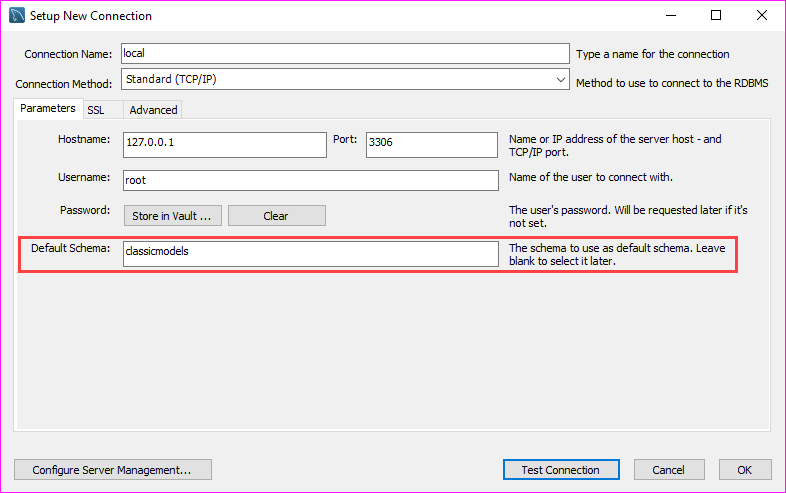This screenshot has width=786, height=493.
Task: Minimize the Setup New Connection window
Action: click(x=669, y=16)
